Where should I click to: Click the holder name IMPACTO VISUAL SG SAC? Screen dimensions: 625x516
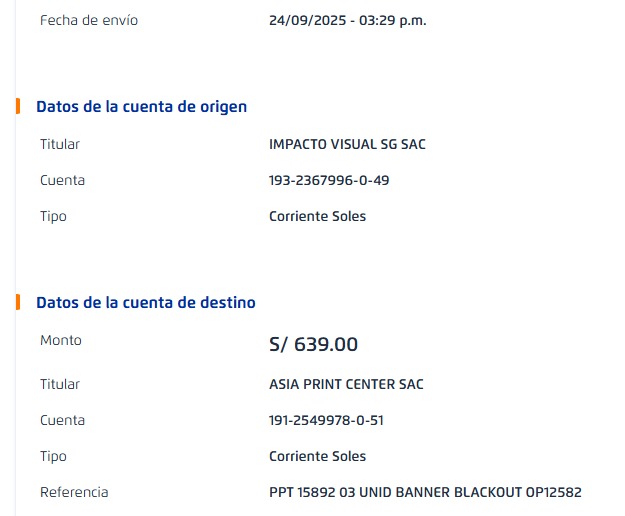click(x=347, y=144)
